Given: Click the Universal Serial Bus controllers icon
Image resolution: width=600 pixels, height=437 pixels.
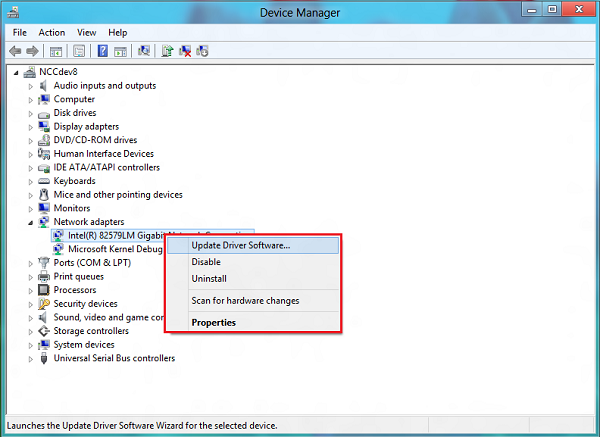Looking at the screenshot, I should click(44, 358).
